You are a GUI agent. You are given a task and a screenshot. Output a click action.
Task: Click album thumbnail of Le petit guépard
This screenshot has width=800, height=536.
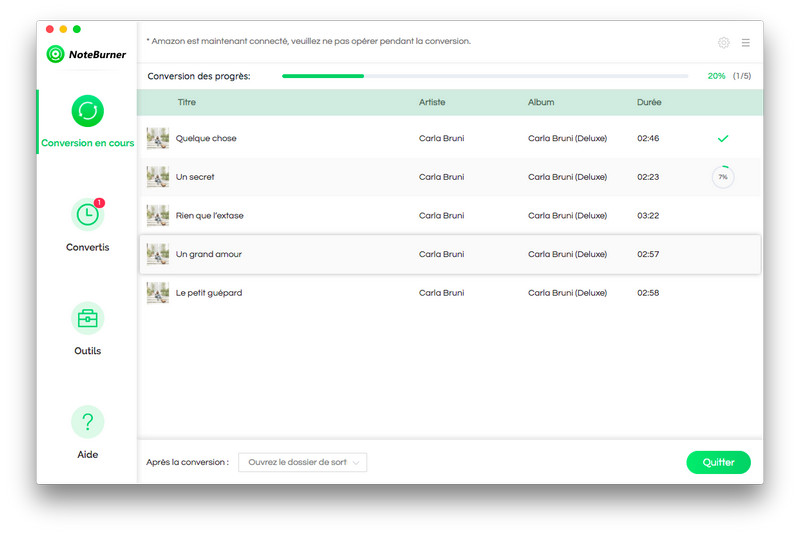tap(158, 293)
